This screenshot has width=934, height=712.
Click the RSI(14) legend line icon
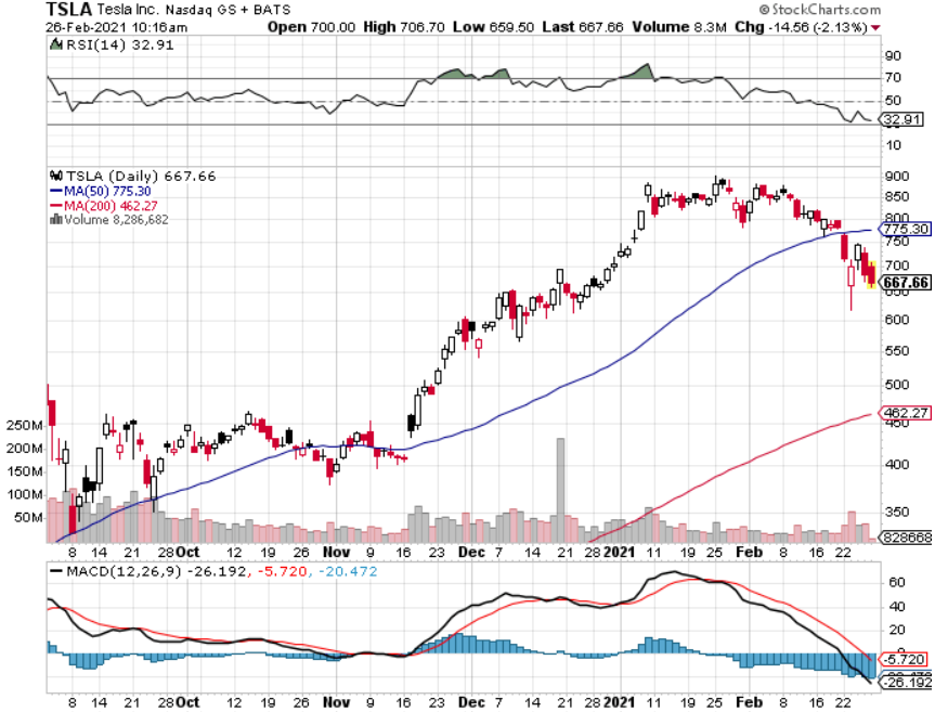pyautogui.click(x=54, y=44)
